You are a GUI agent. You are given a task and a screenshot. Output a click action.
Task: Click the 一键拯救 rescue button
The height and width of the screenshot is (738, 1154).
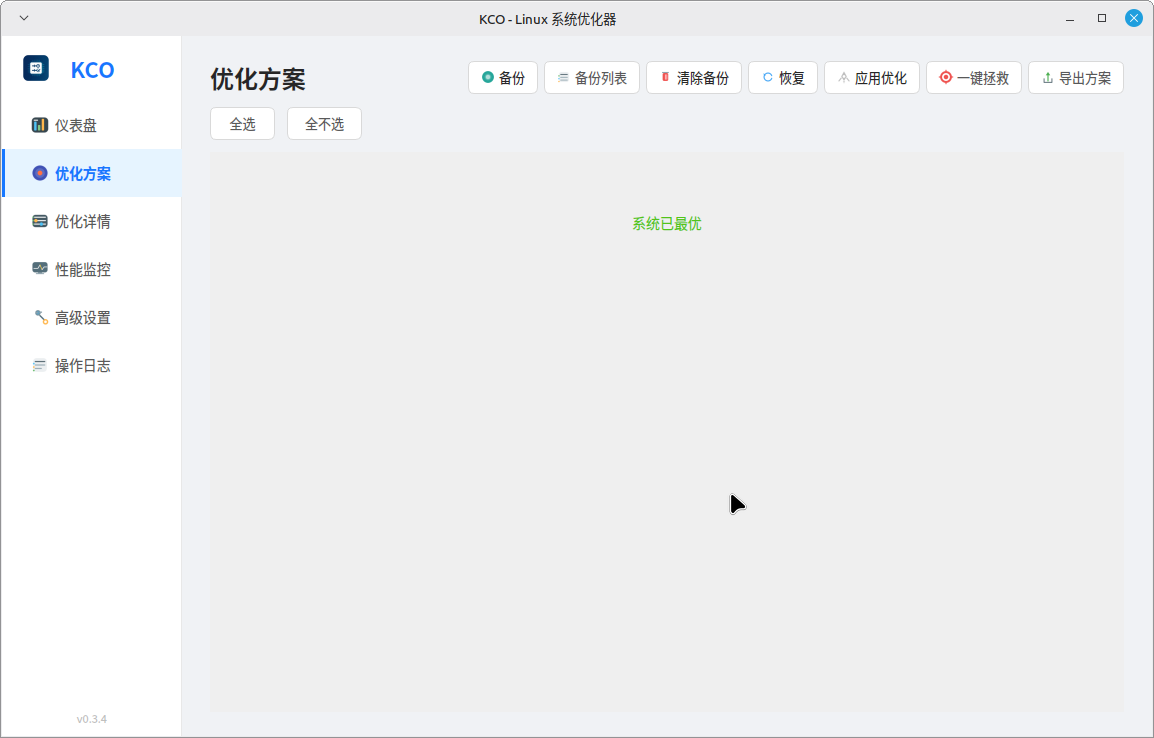(974, 78)
